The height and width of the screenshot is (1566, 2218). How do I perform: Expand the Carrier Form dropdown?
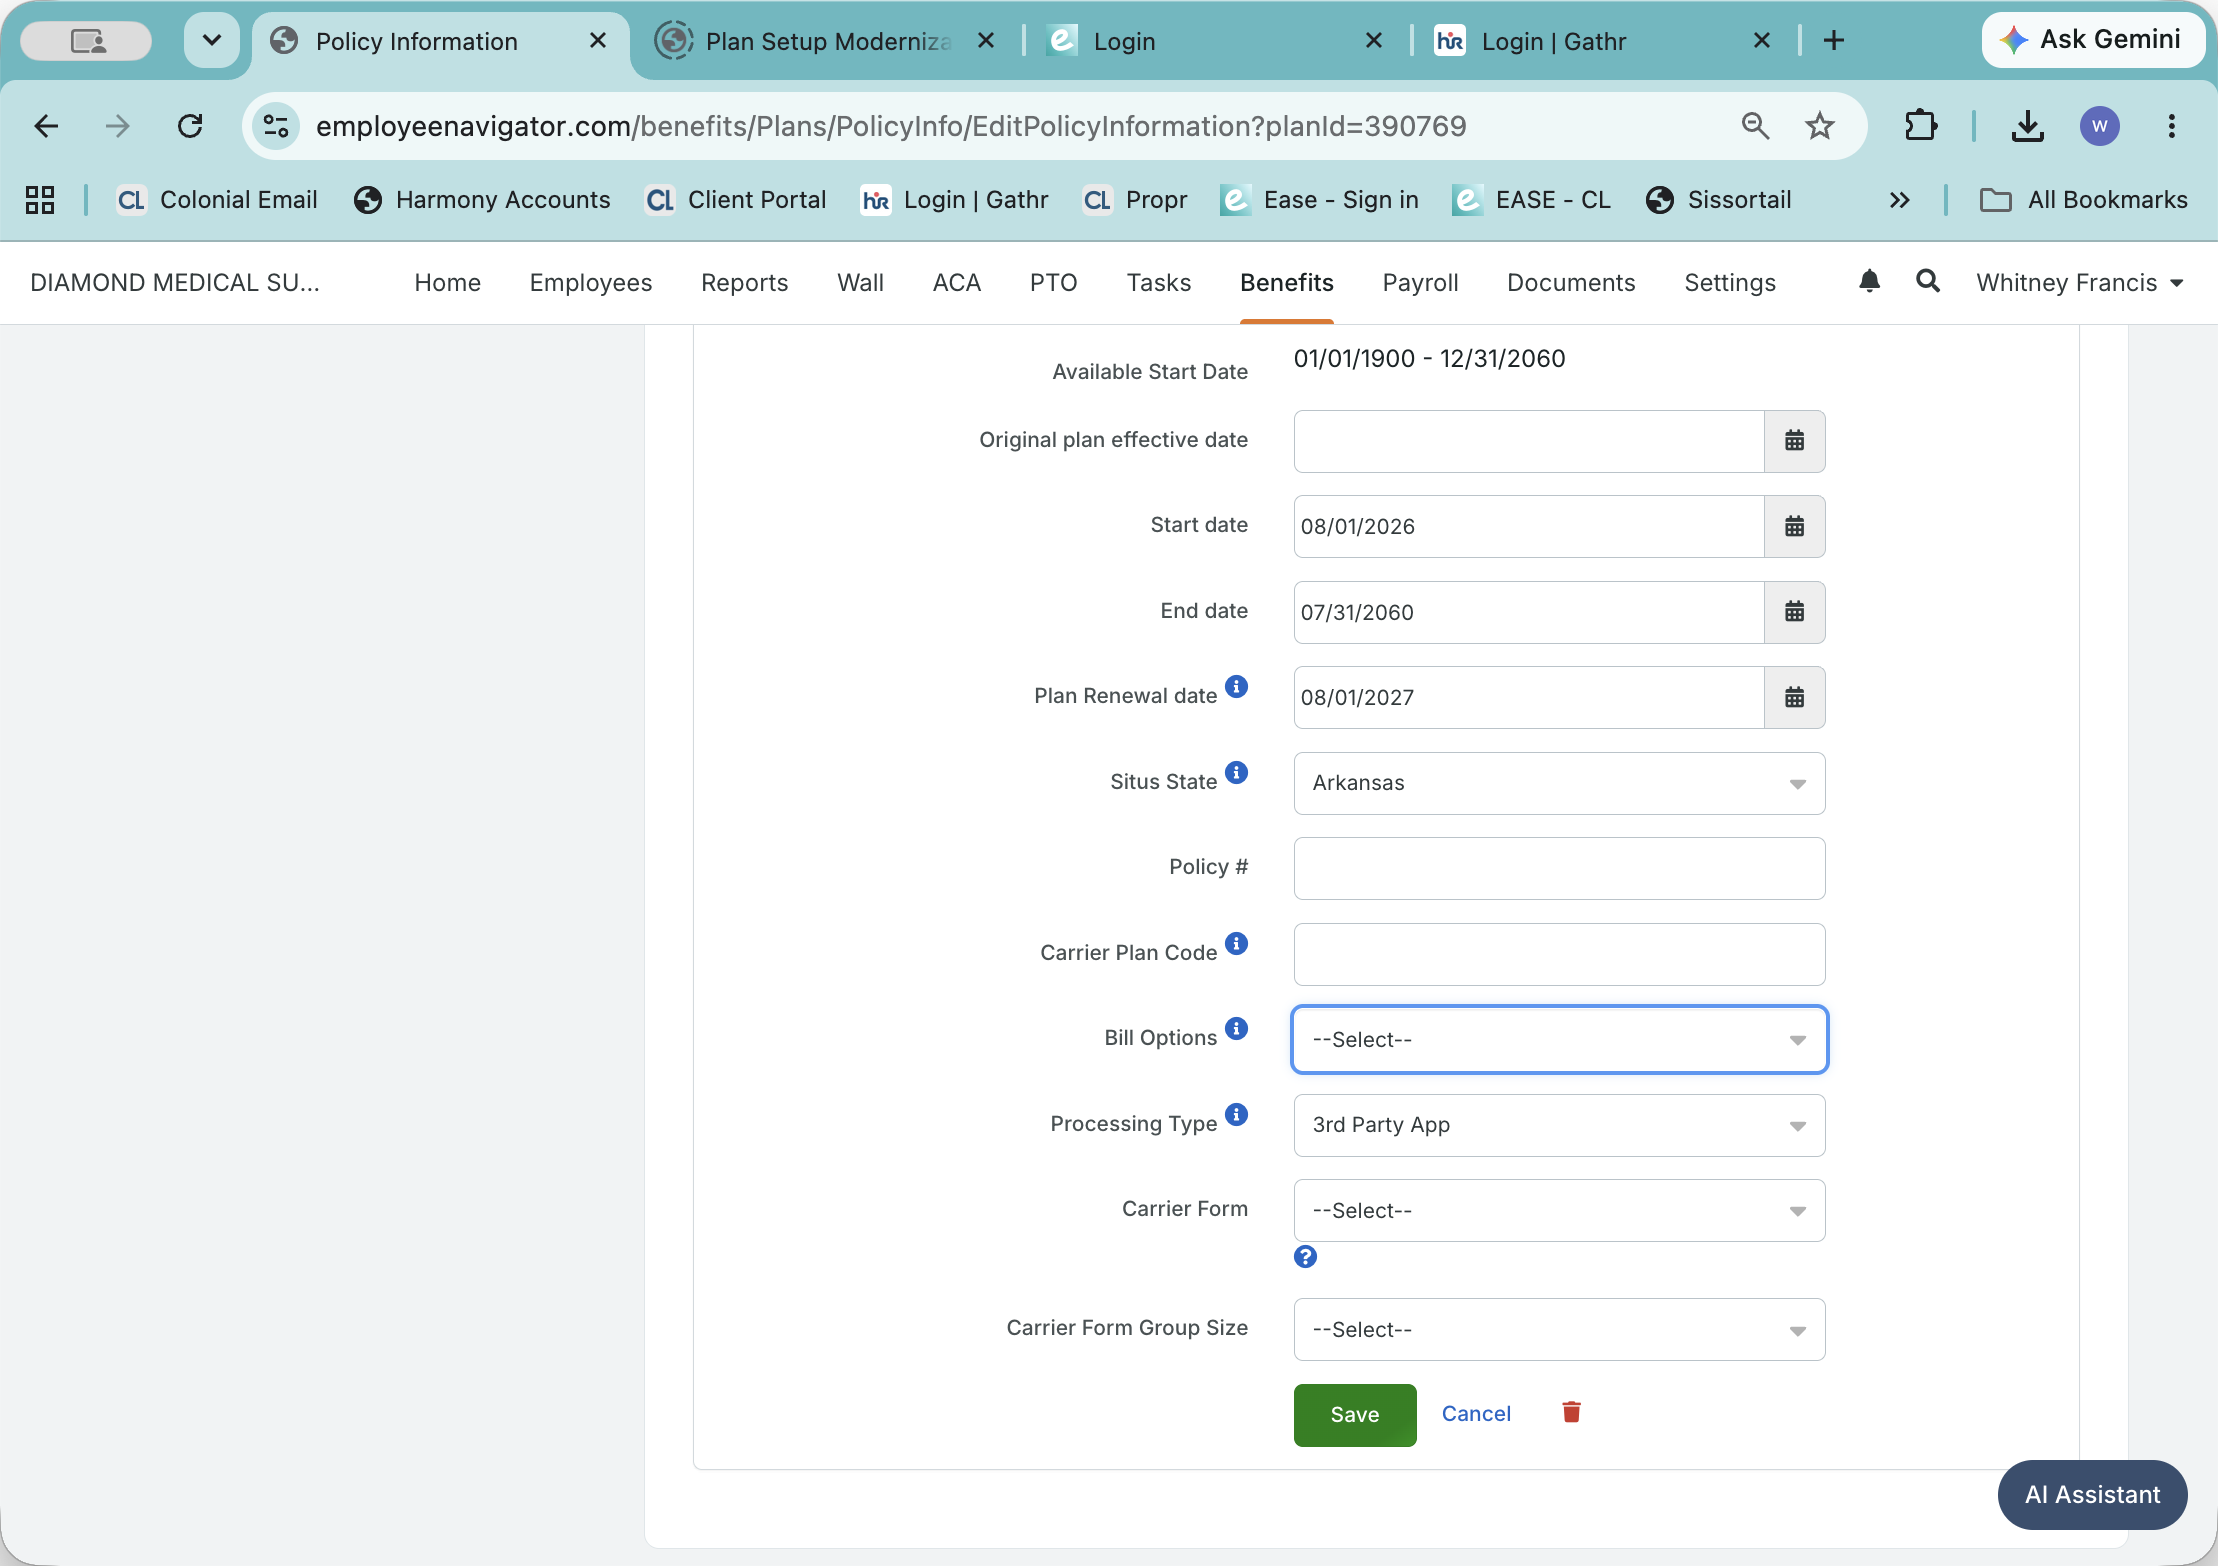point(1559,1211)
